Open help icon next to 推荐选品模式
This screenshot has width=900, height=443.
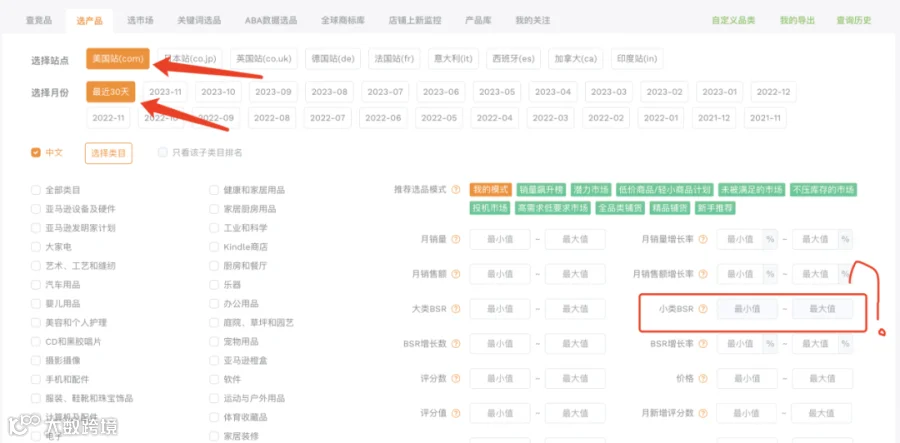456,189
